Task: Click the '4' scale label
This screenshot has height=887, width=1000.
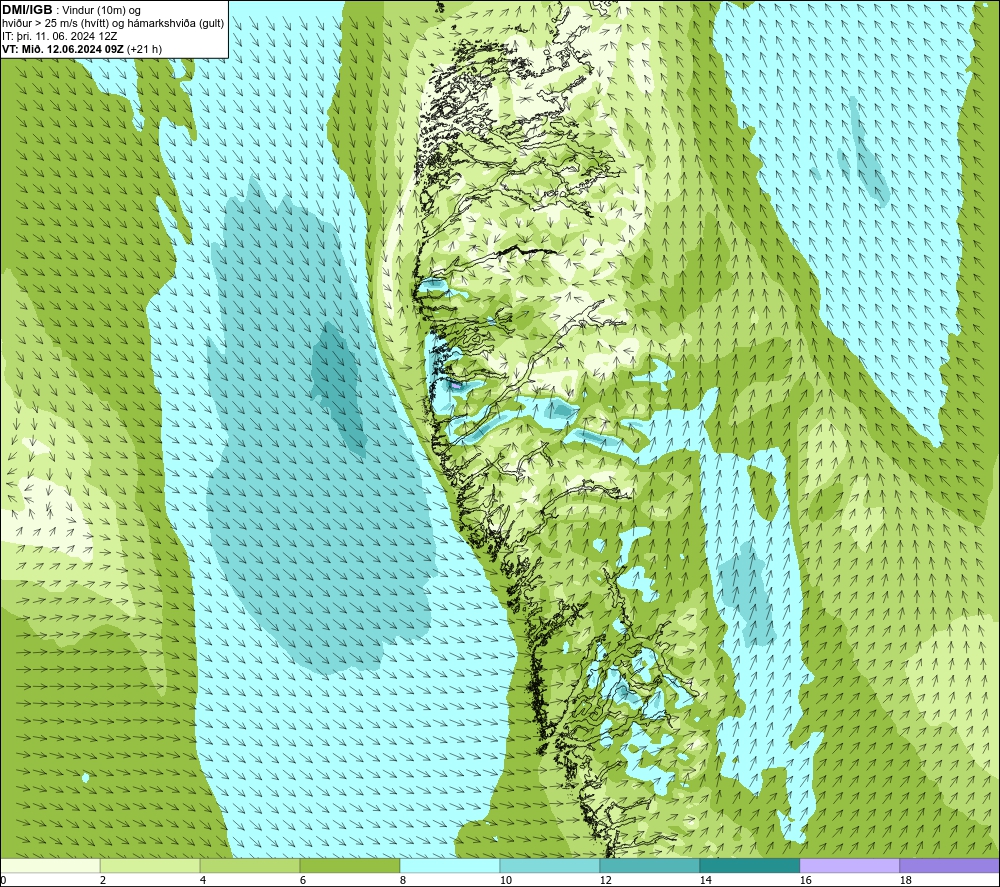Action: (x=203, y=881)
